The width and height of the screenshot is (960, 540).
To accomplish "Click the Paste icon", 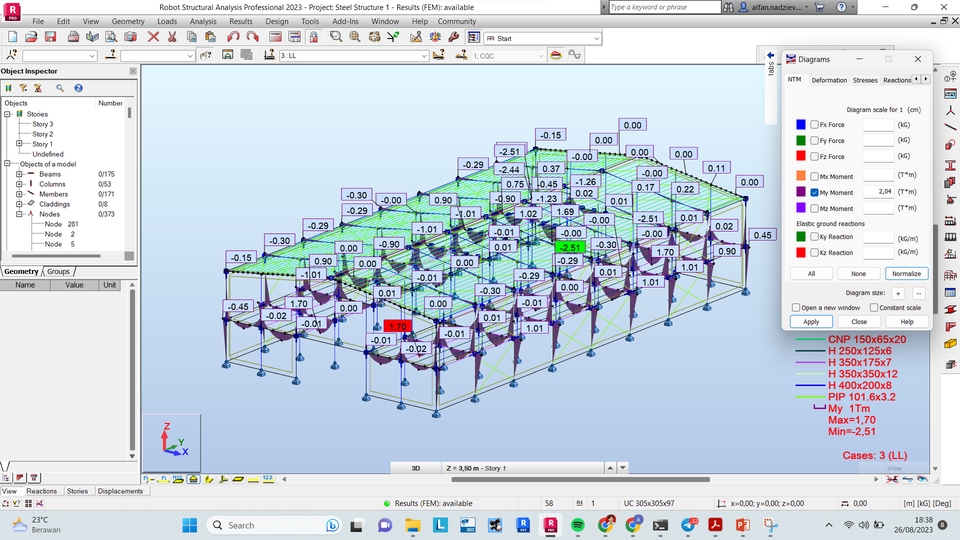I will tap(210, 37).
